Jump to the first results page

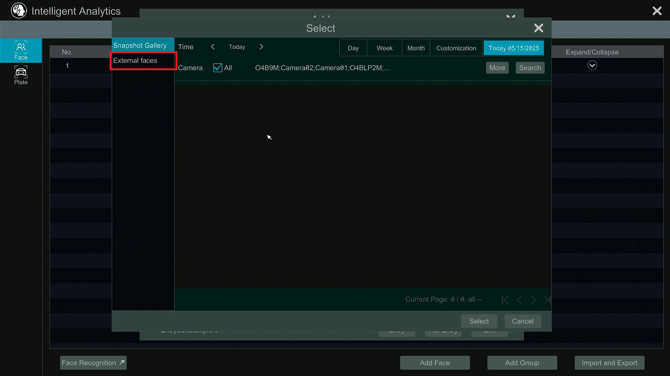coord(505,300)
